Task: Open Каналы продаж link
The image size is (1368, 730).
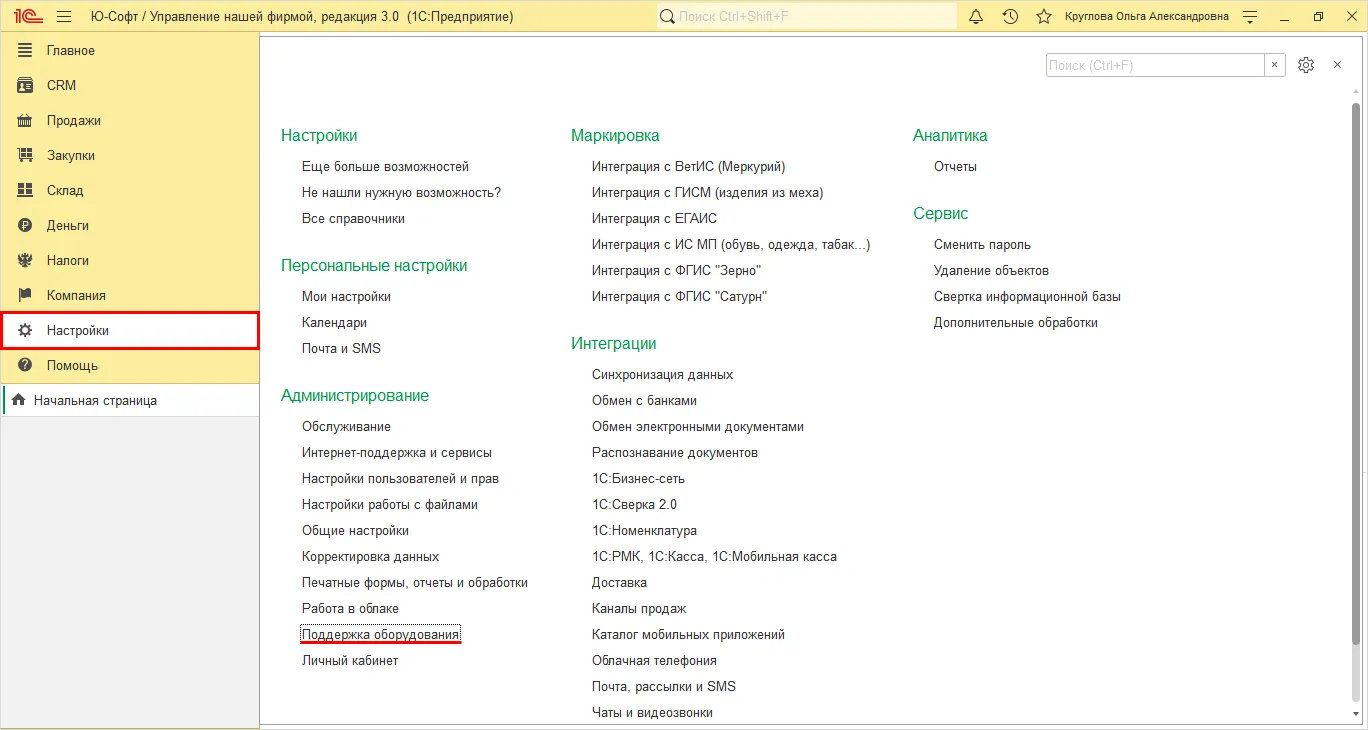Action: [x=639, y=608]
